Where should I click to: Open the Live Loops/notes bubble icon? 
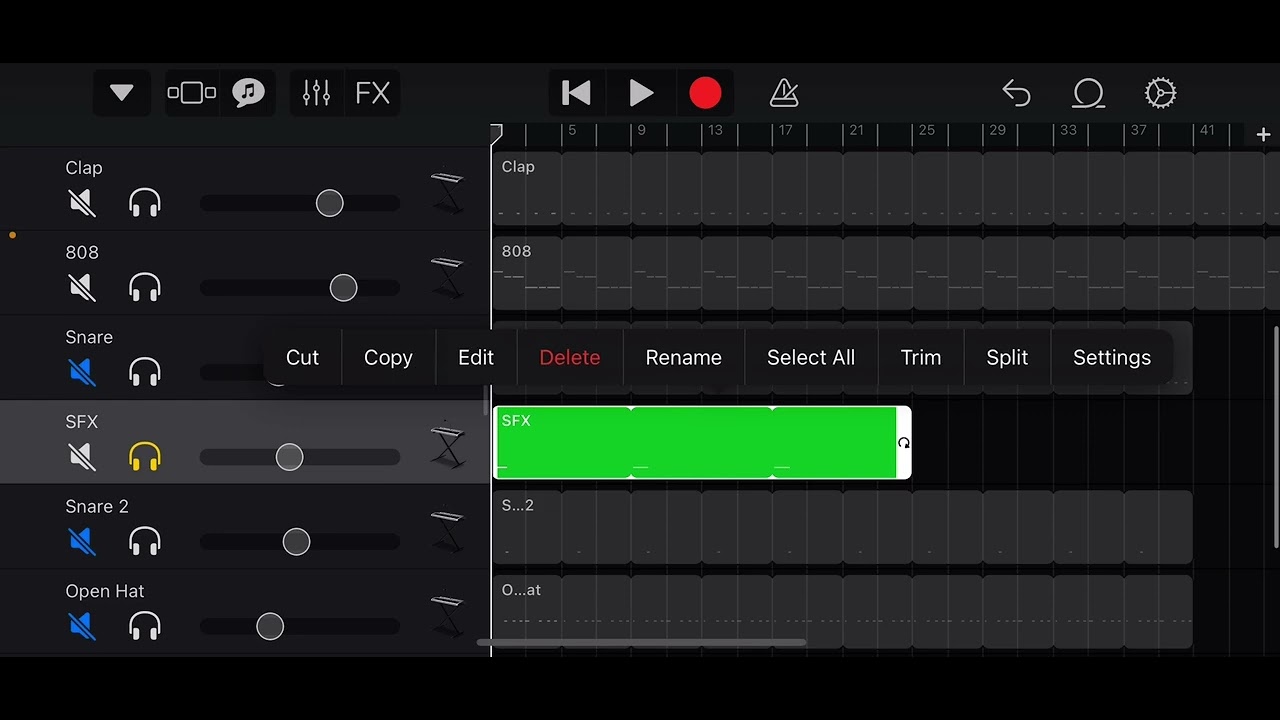tap(248, 93)
